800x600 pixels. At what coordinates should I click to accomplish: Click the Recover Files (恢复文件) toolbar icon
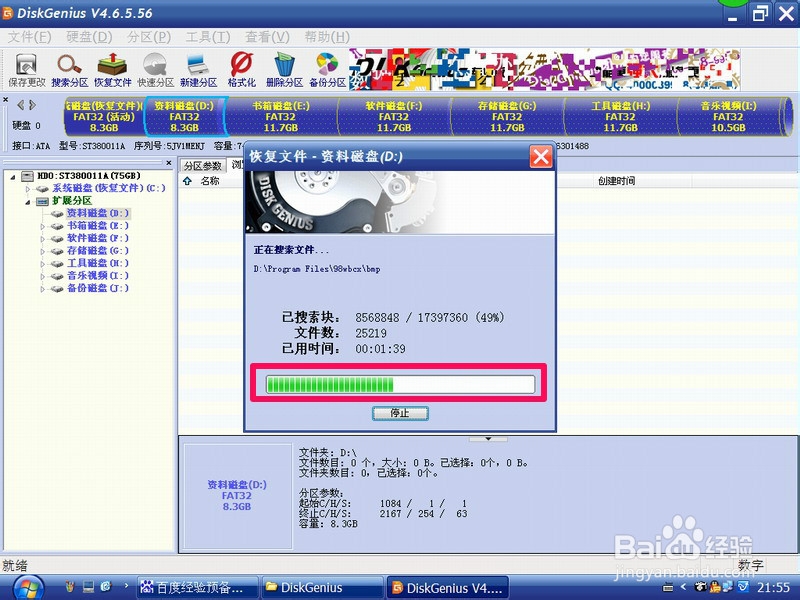point(112,69)
